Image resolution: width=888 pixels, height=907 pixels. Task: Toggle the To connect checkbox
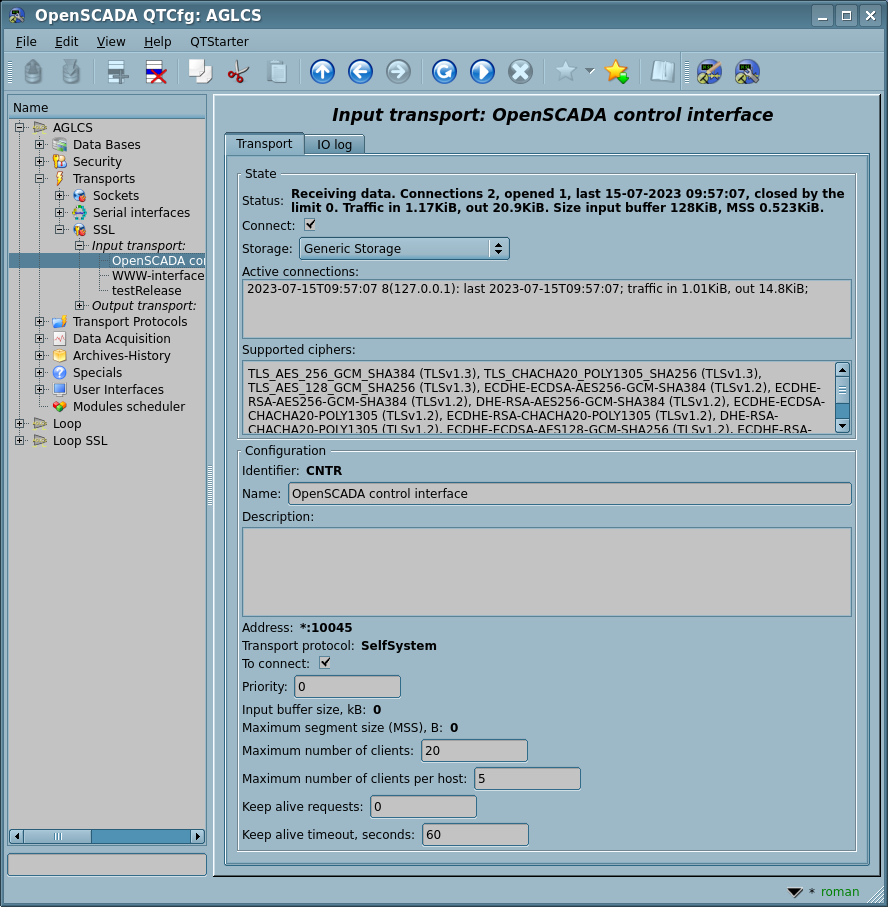325,663
